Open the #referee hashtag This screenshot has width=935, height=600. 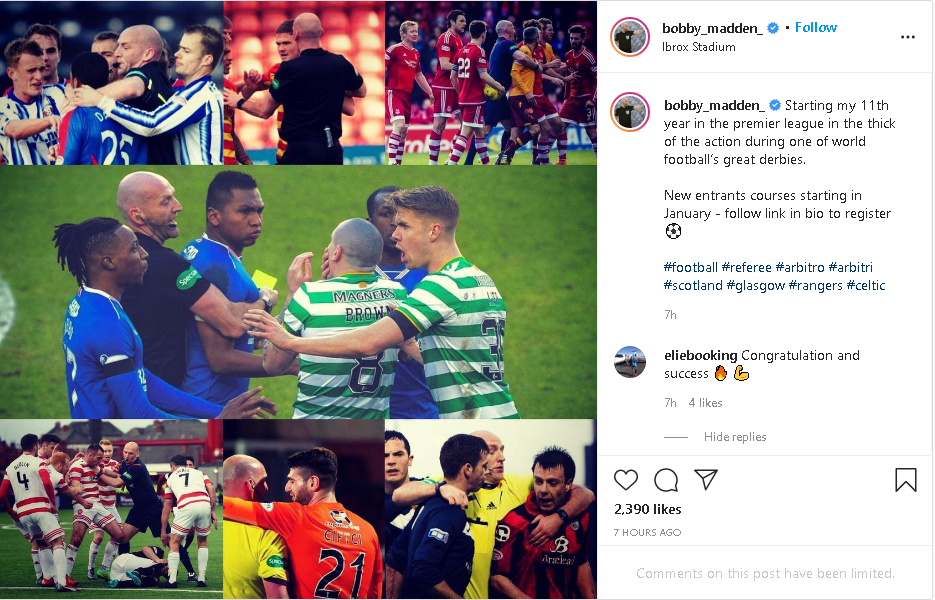tap(746, 267)
